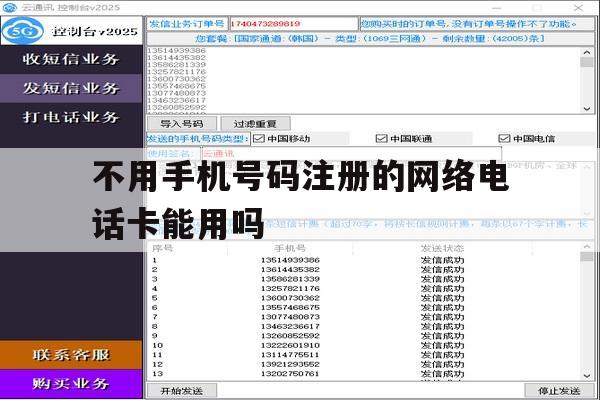Viewport: 600px width, 400px height.
Task: Click the 停止发送 button
Action: (559, 391)
